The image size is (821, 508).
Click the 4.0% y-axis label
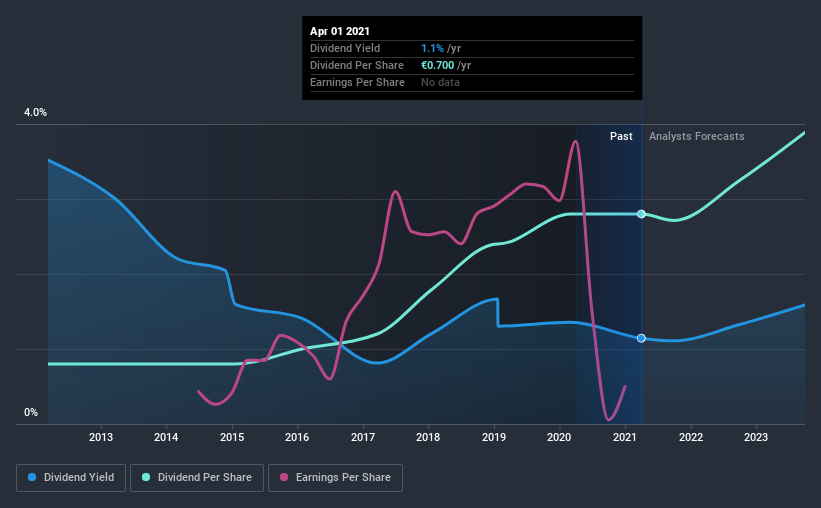click(x=35, y=113)
